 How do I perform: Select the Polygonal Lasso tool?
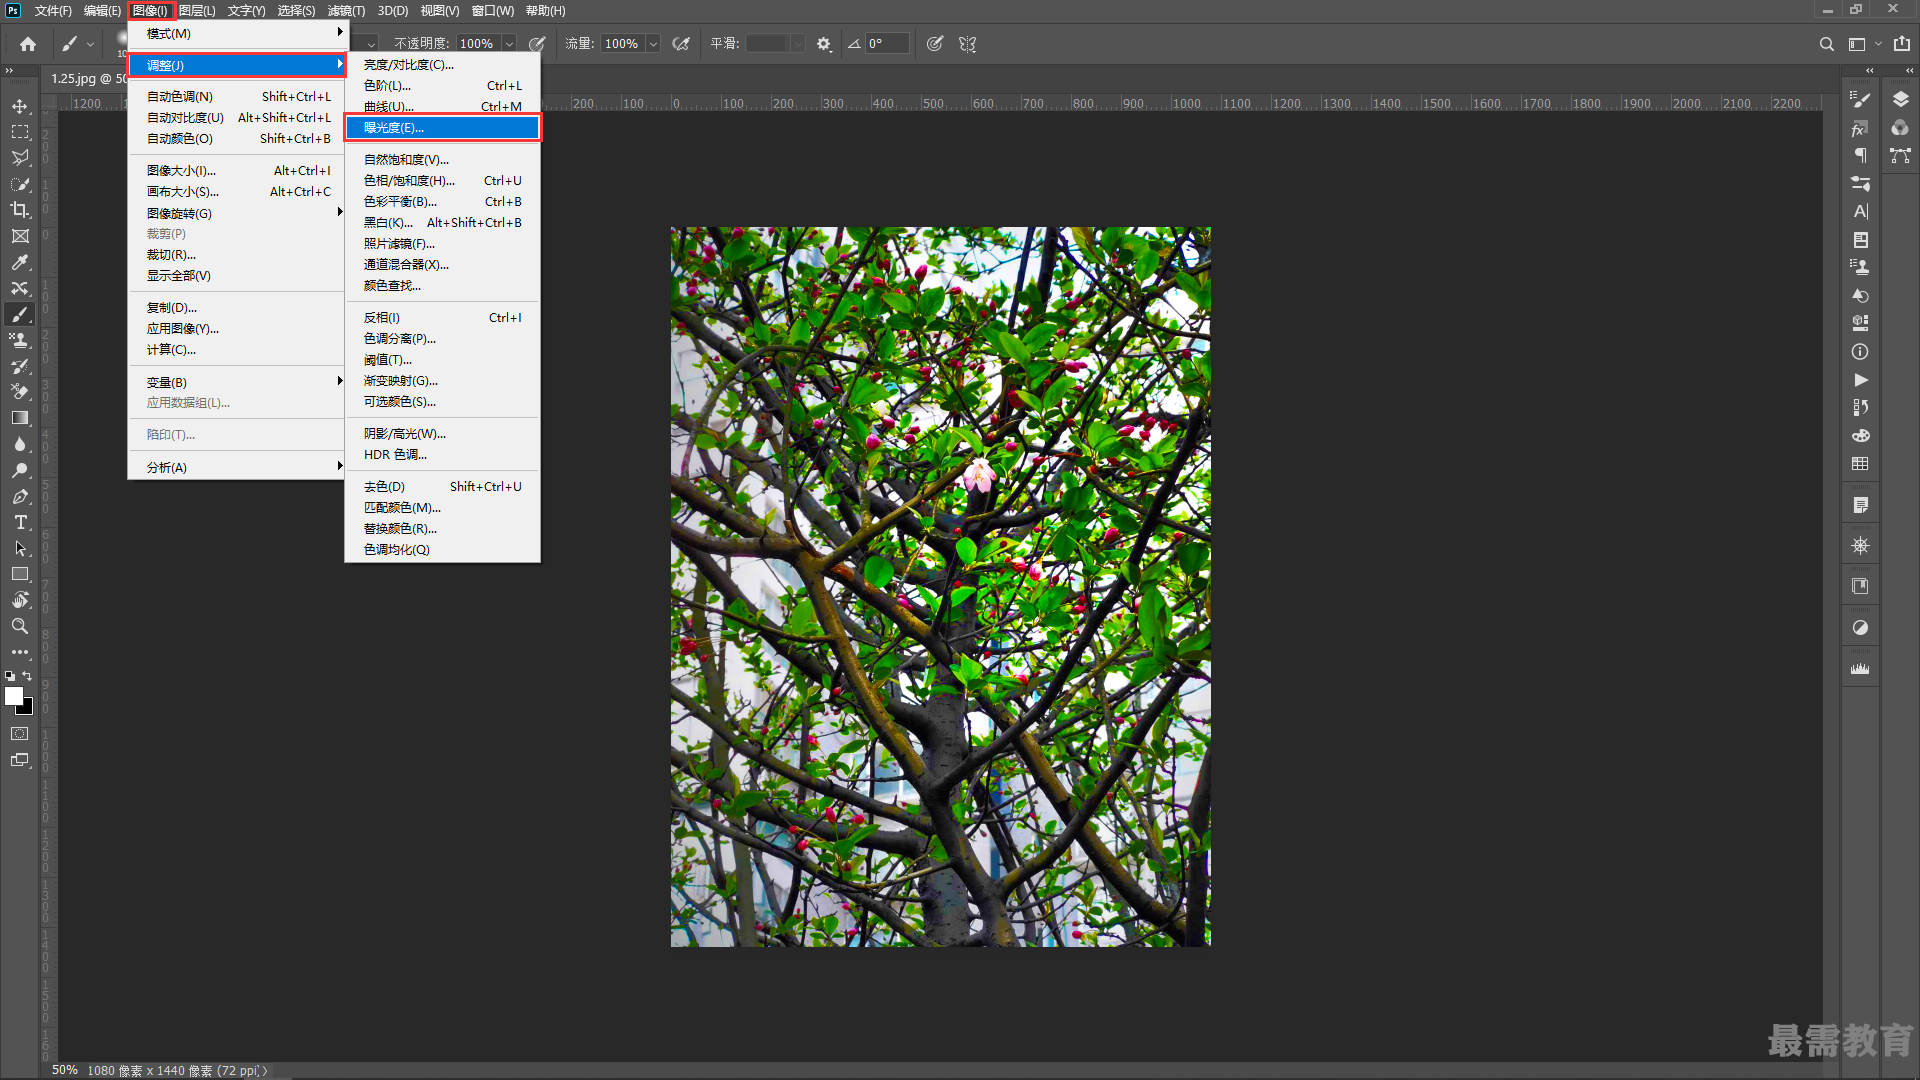tap(20, 158)
